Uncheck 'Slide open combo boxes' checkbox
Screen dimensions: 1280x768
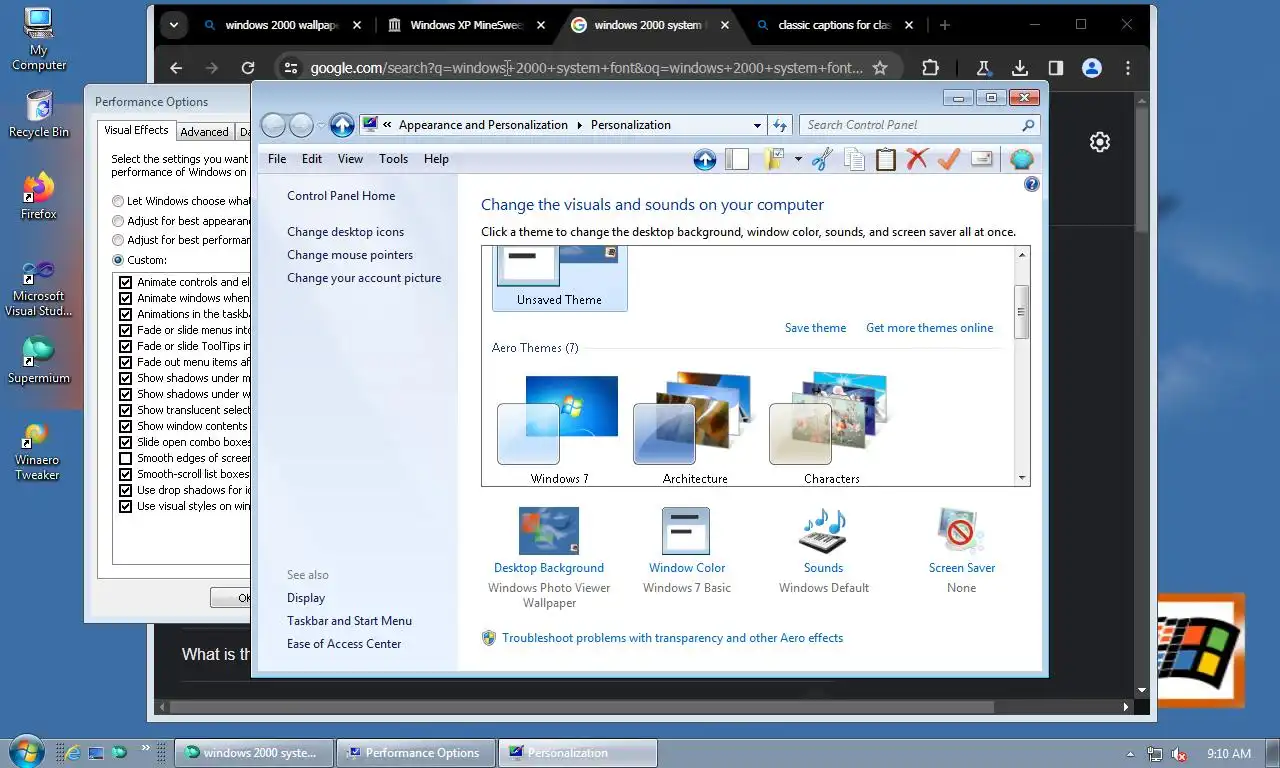pos(126,442)
